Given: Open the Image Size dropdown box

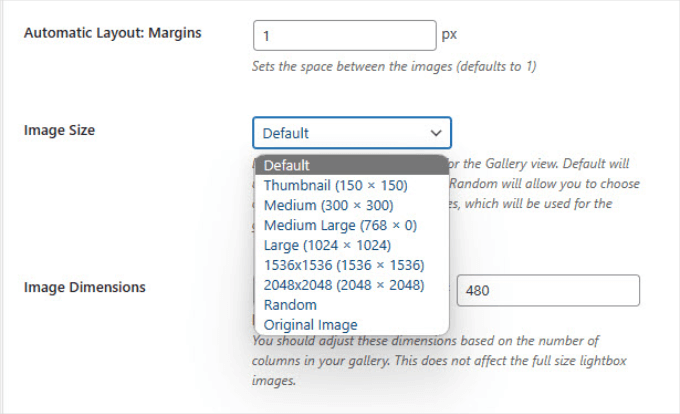Looking at the screenshot, I should pyautogui.click(x=340, y=133).
